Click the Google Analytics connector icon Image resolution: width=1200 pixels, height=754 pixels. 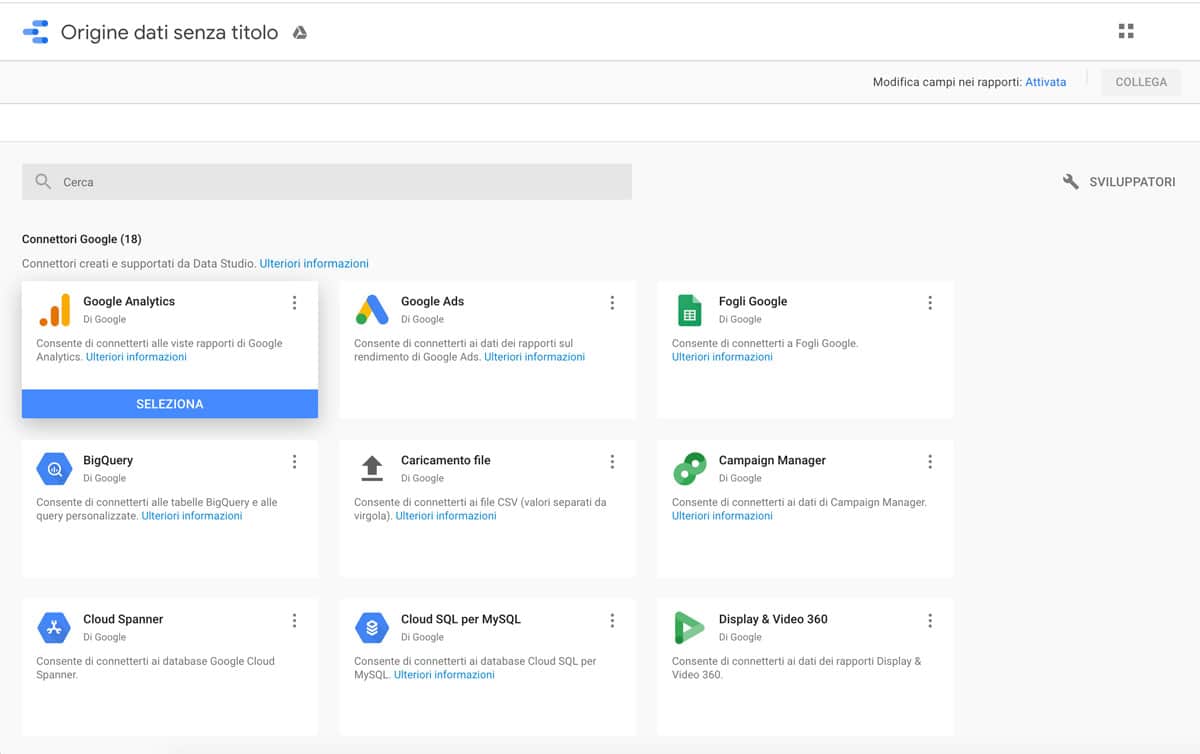(54, 310)
